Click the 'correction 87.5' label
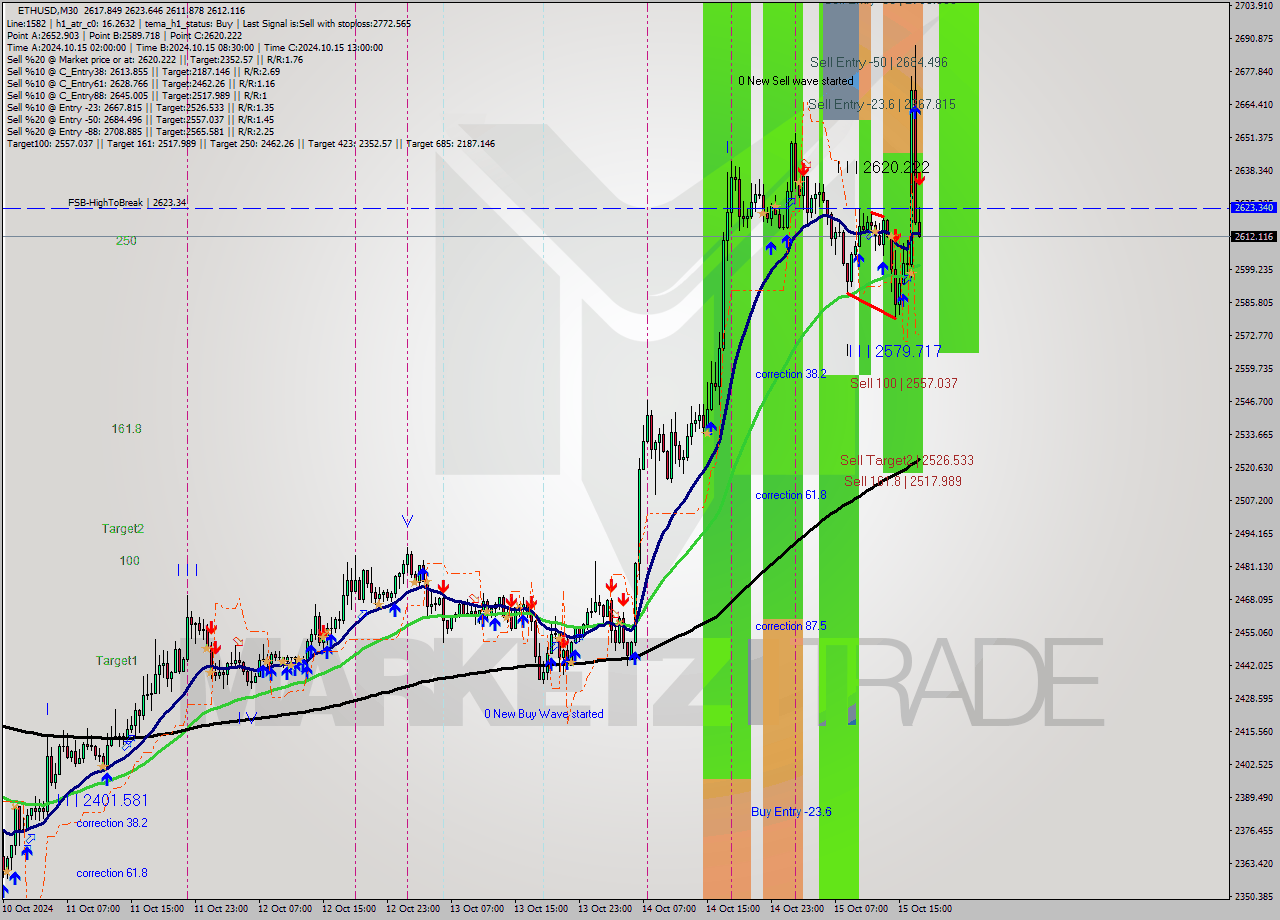Image resolution: width=1280 pixels, height=920 pixels. click(x=791, y=626)
